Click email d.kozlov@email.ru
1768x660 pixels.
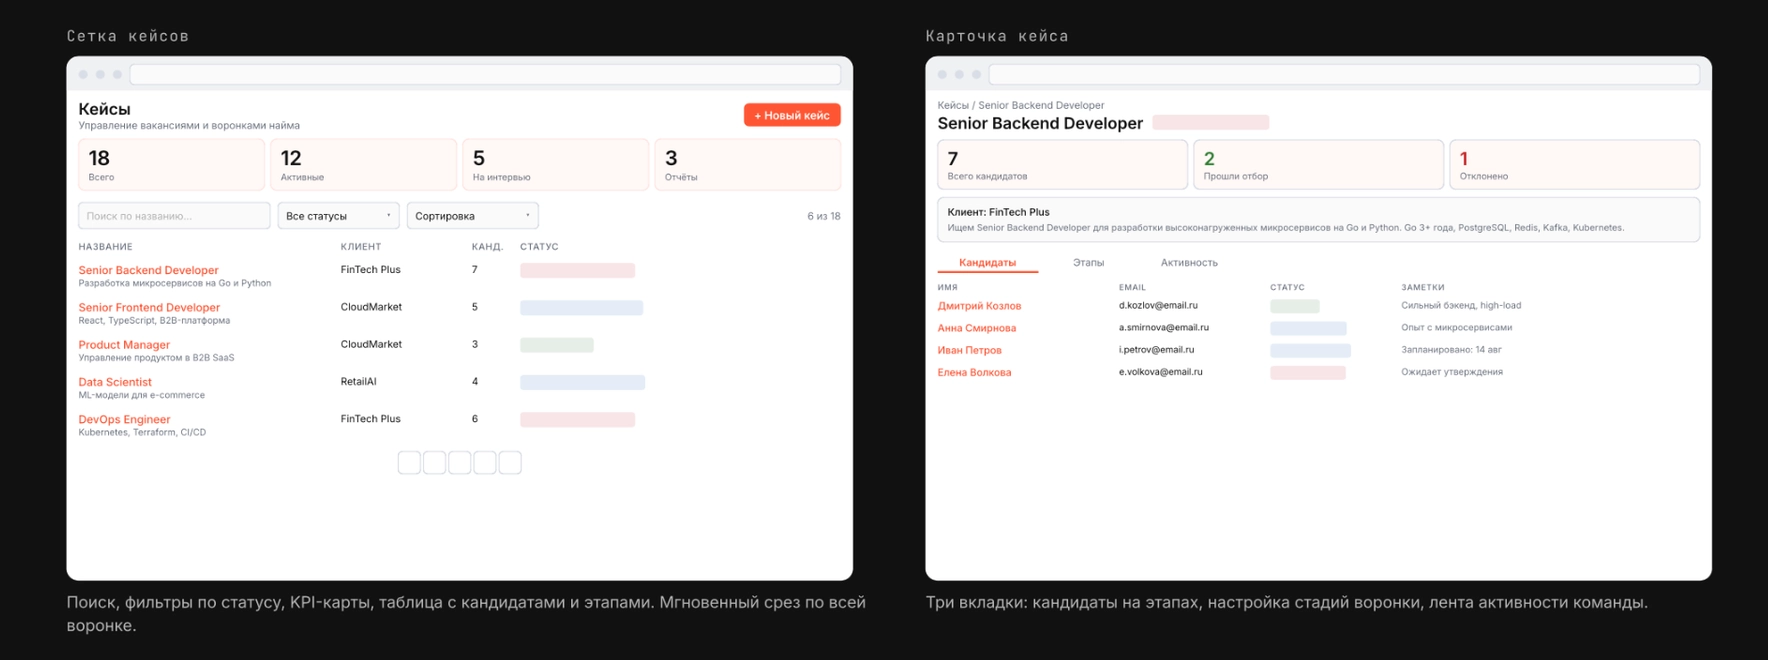click(1158, 305)
